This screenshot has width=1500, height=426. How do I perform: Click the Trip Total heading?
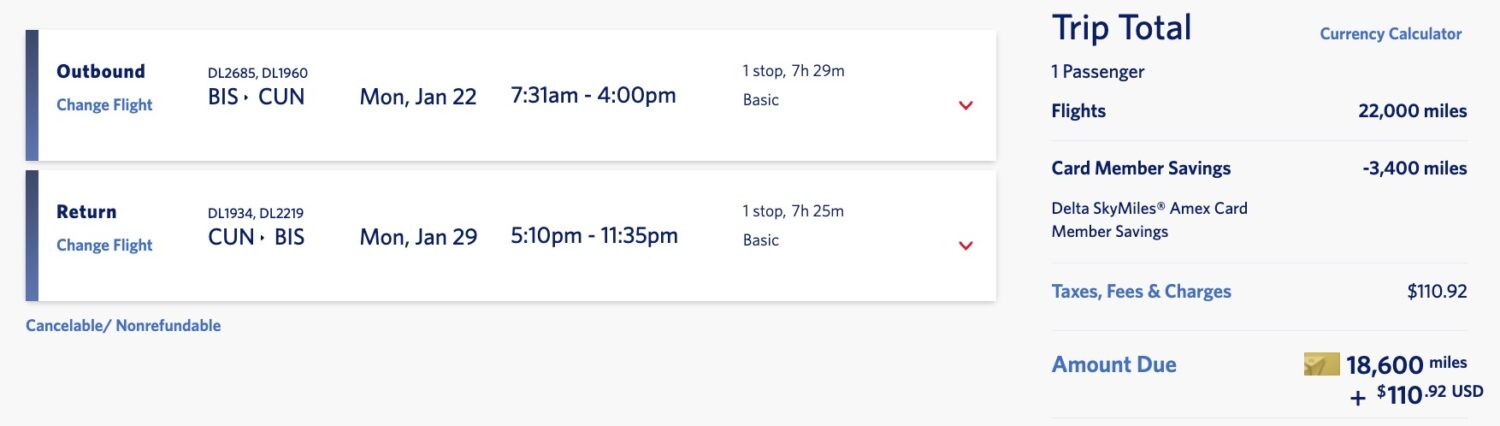coord(1121,28)
